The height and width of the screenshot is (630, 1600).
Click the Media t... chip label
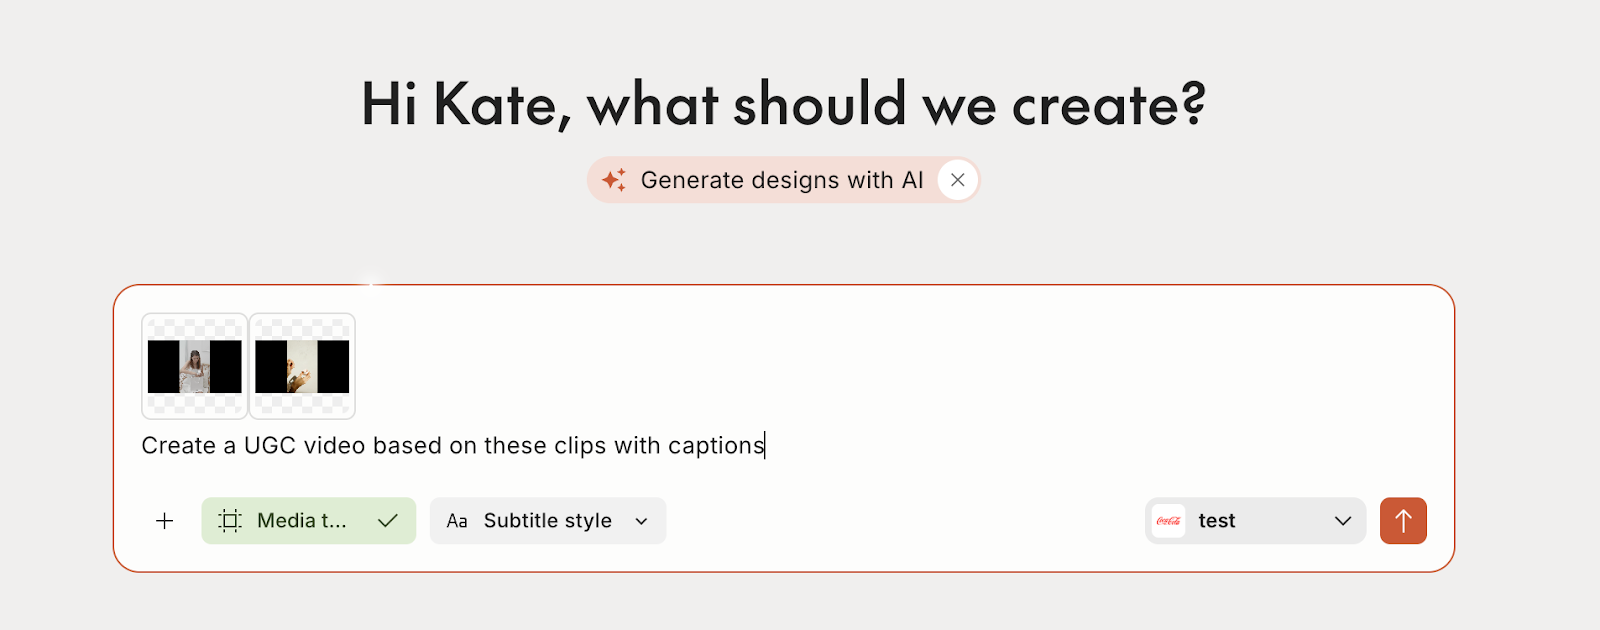(x=301, y=521)
